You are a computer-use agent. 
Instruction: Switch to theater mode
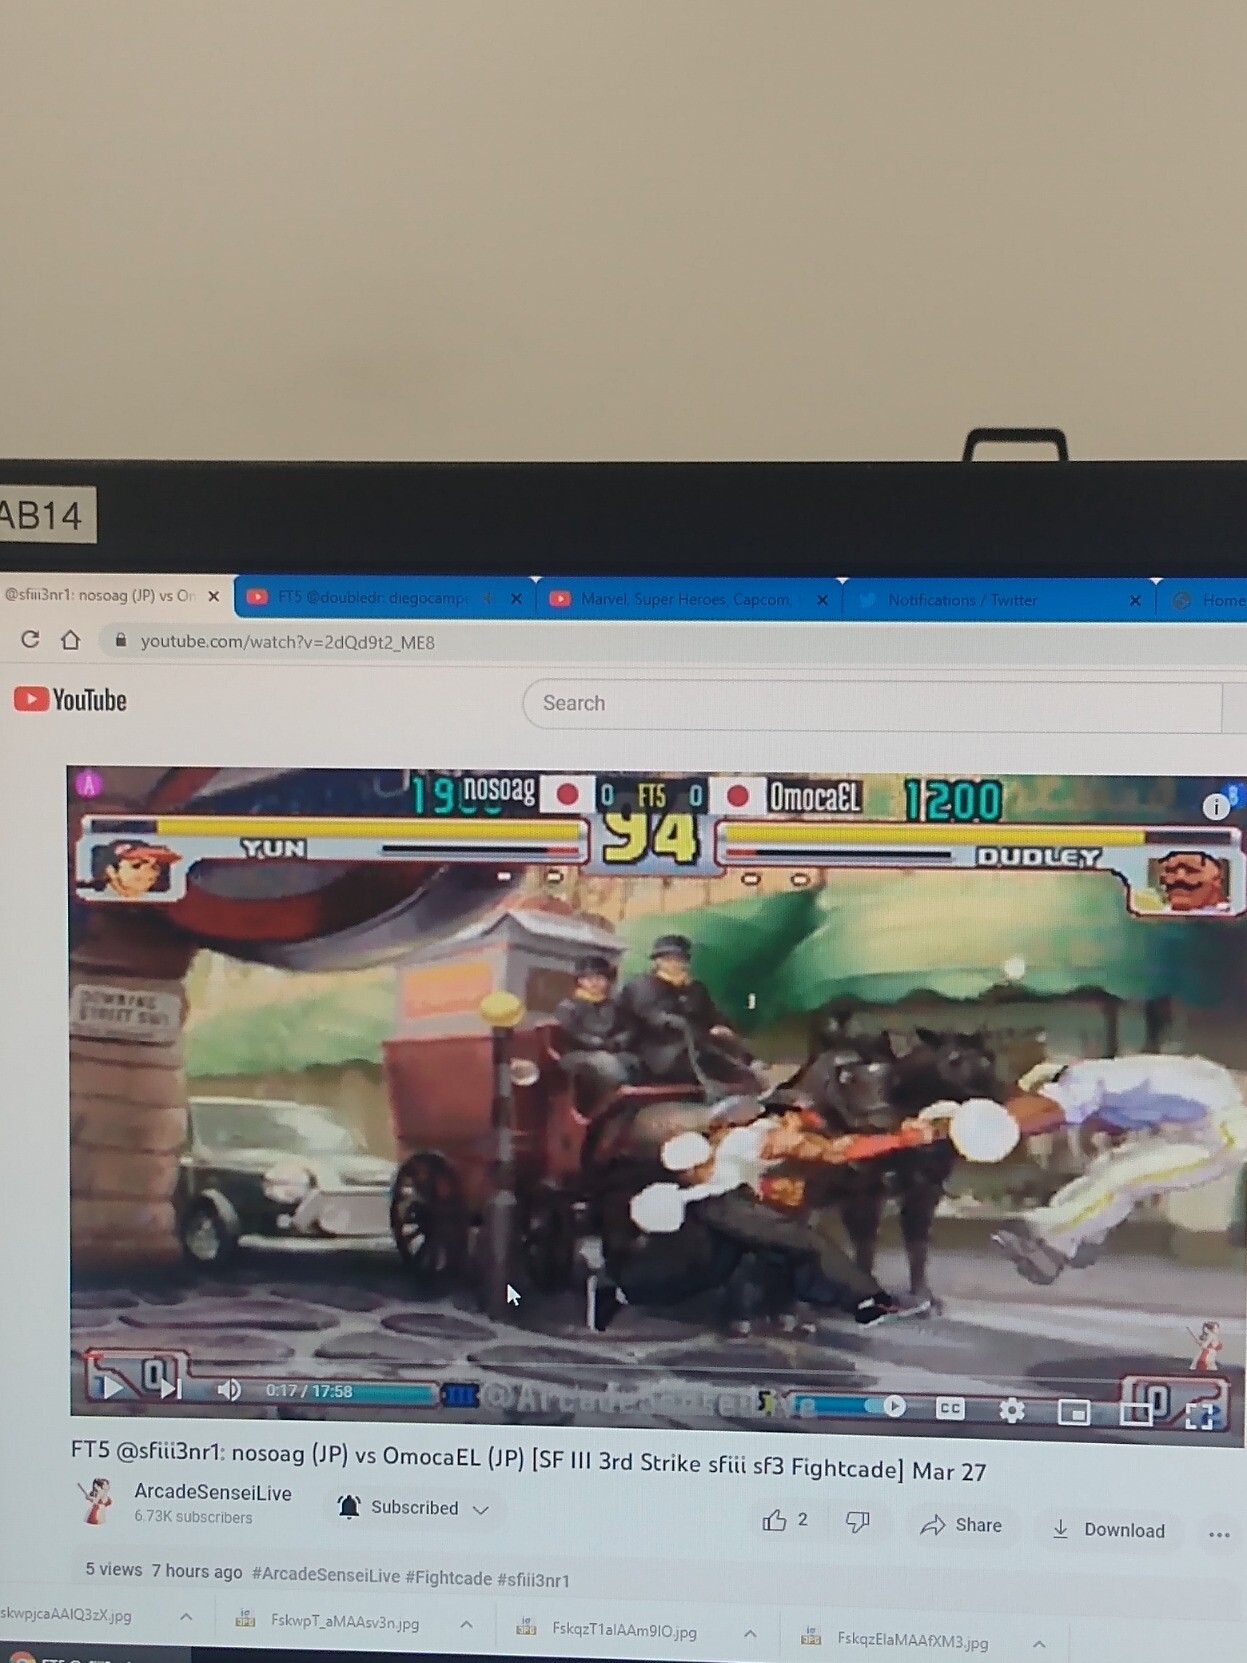click(1136, 1413)
